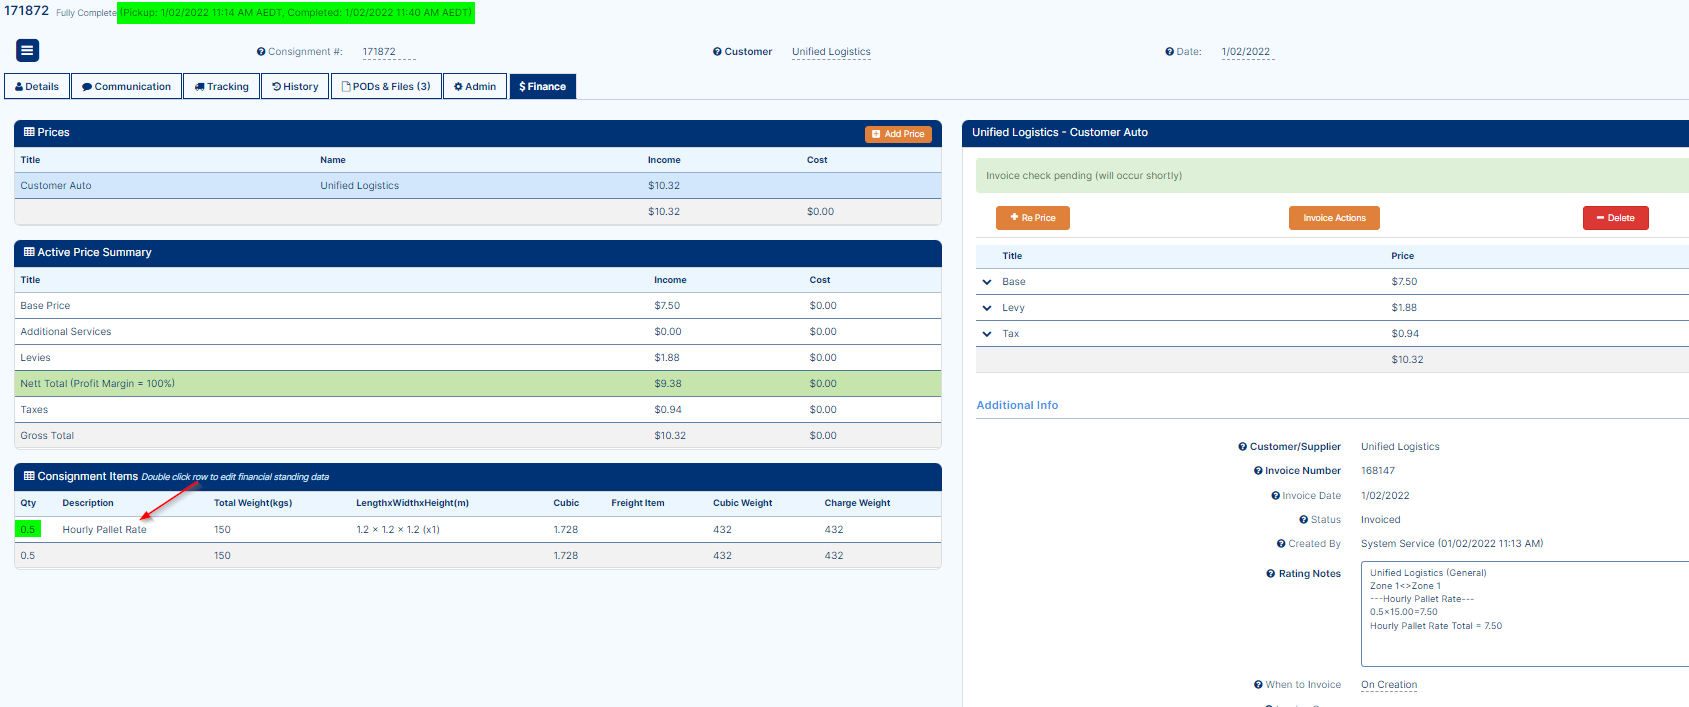Open PODs & Files (3) tab
The image size is (1689, 707).
pyautogui.click(x=386, y=87)
